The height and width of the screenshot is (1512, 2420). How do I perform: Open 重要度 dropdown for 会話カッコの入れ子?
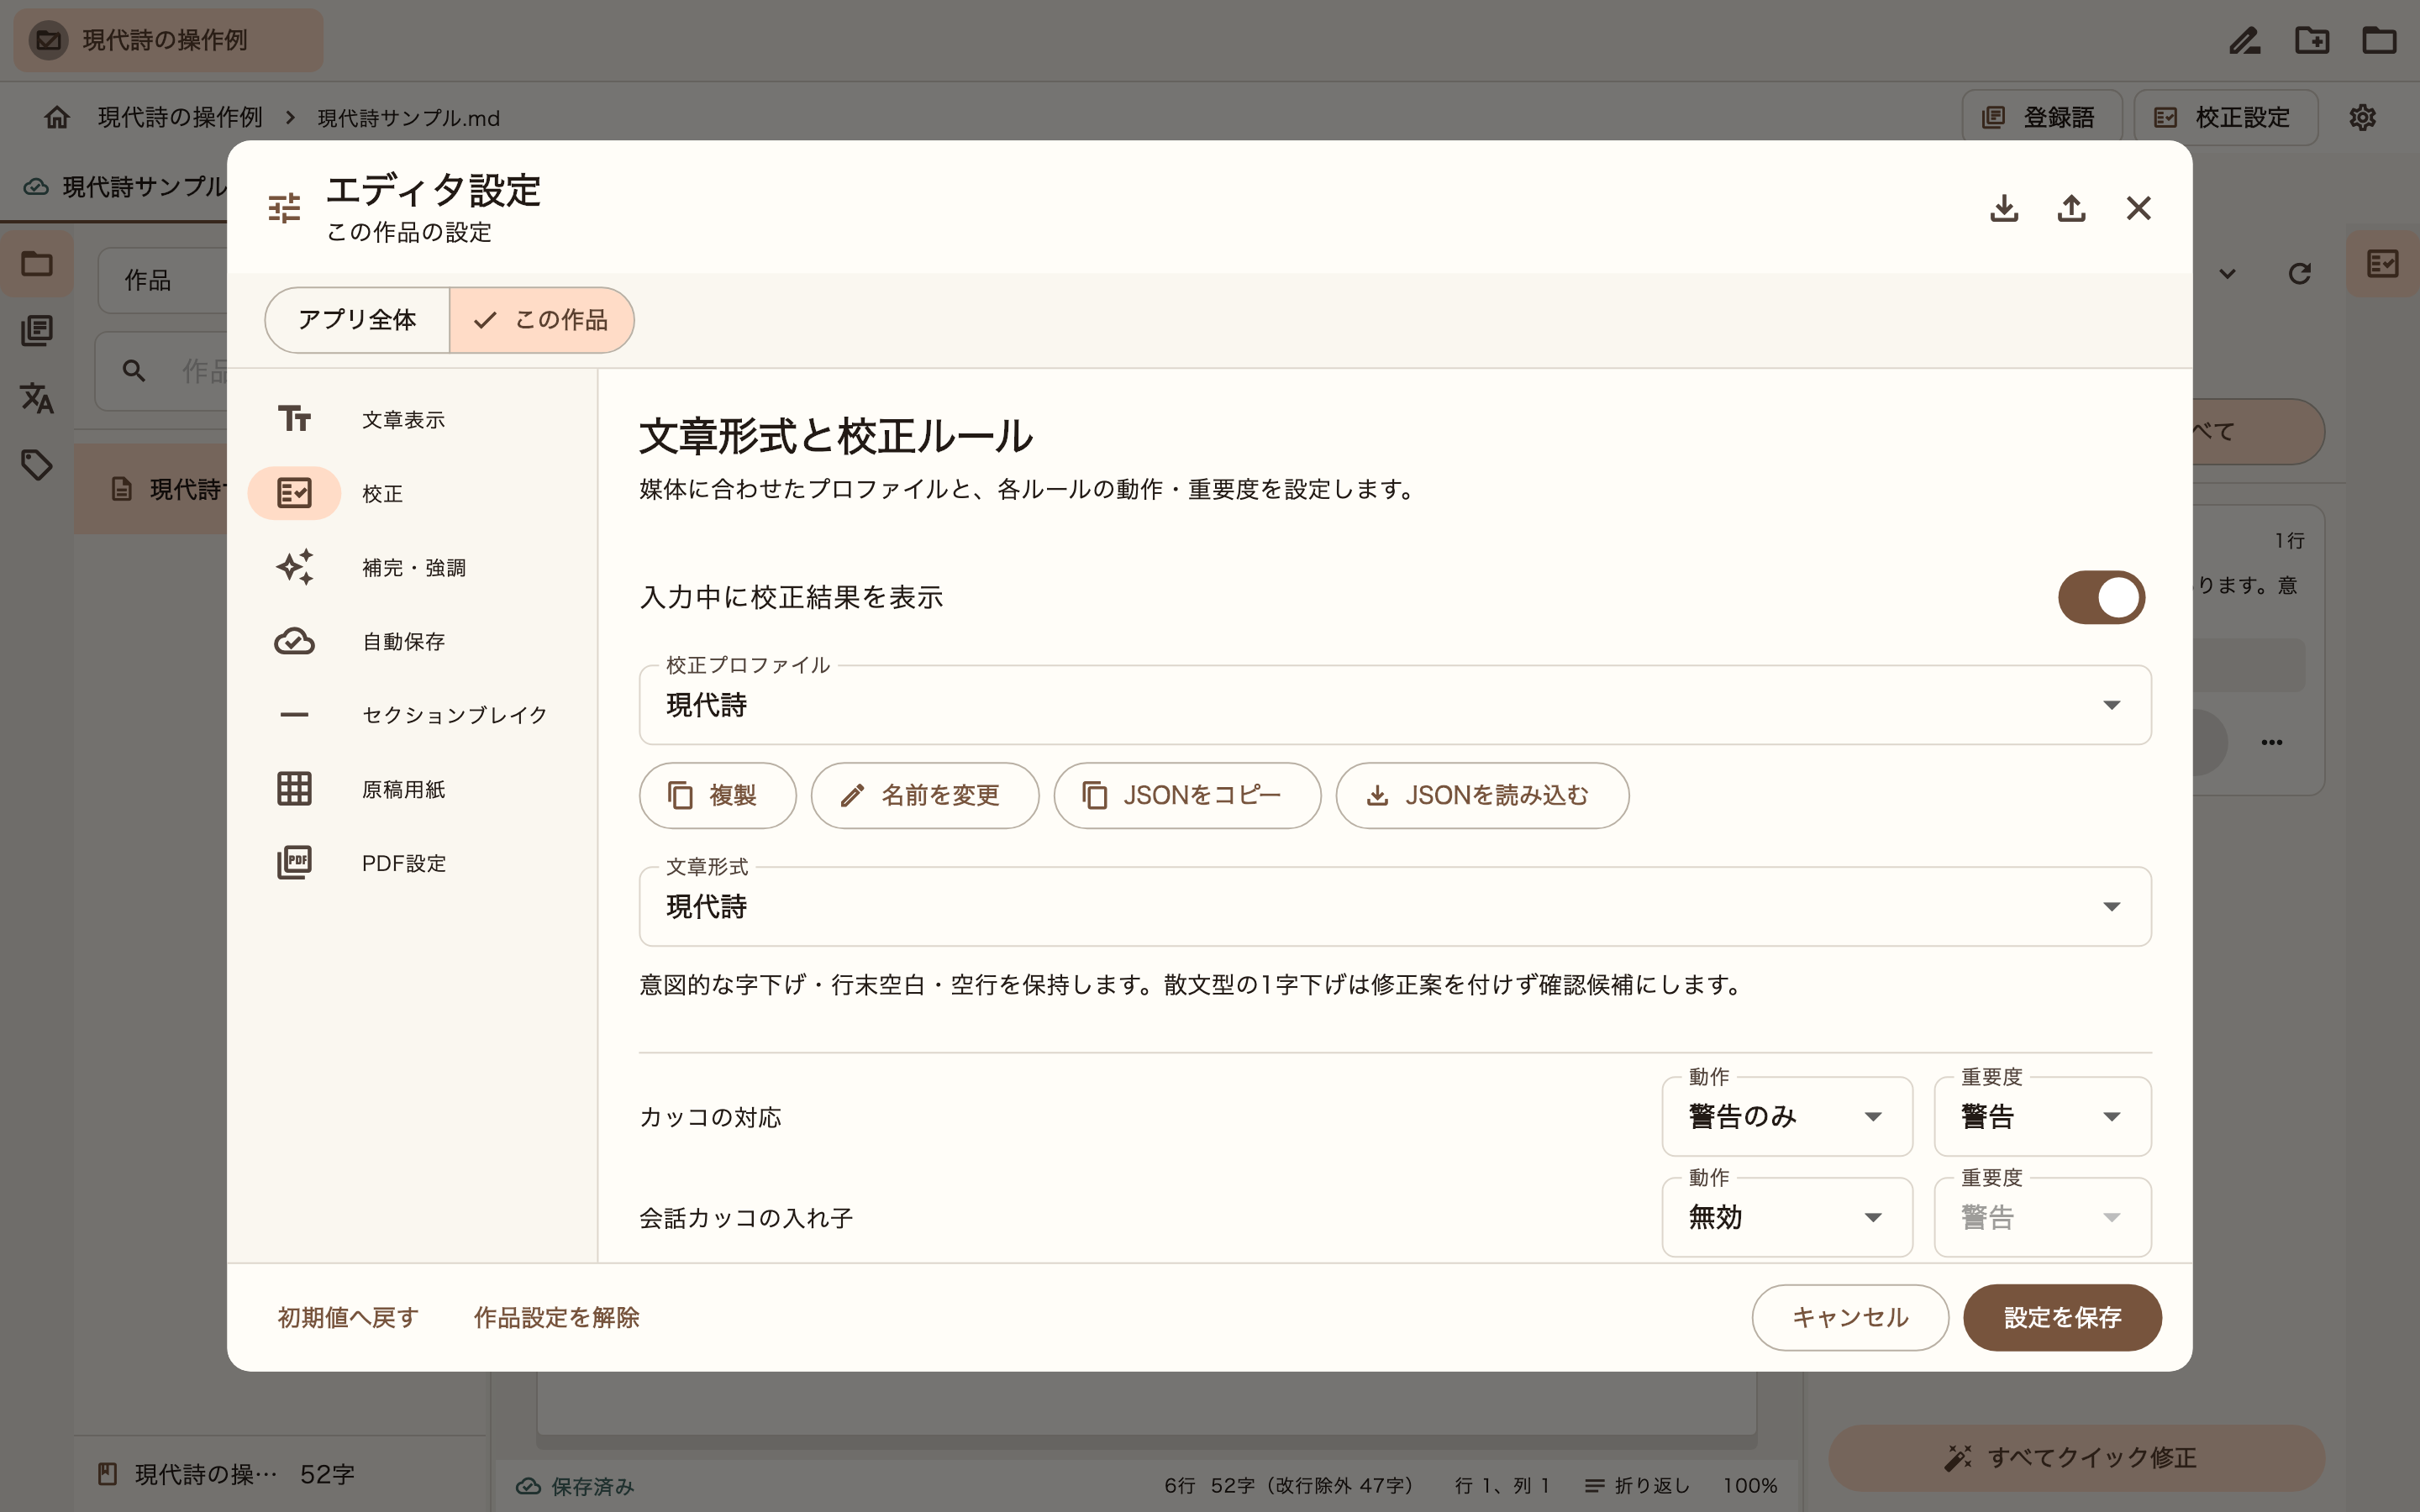2042,1217
